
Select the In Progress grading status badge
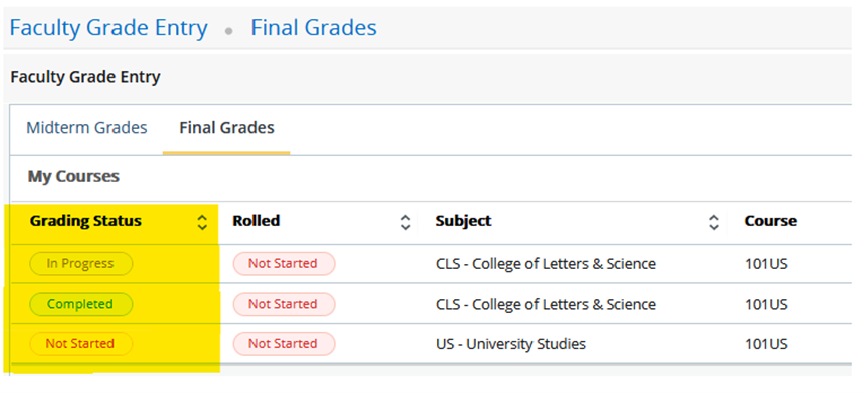pos(81,264)
